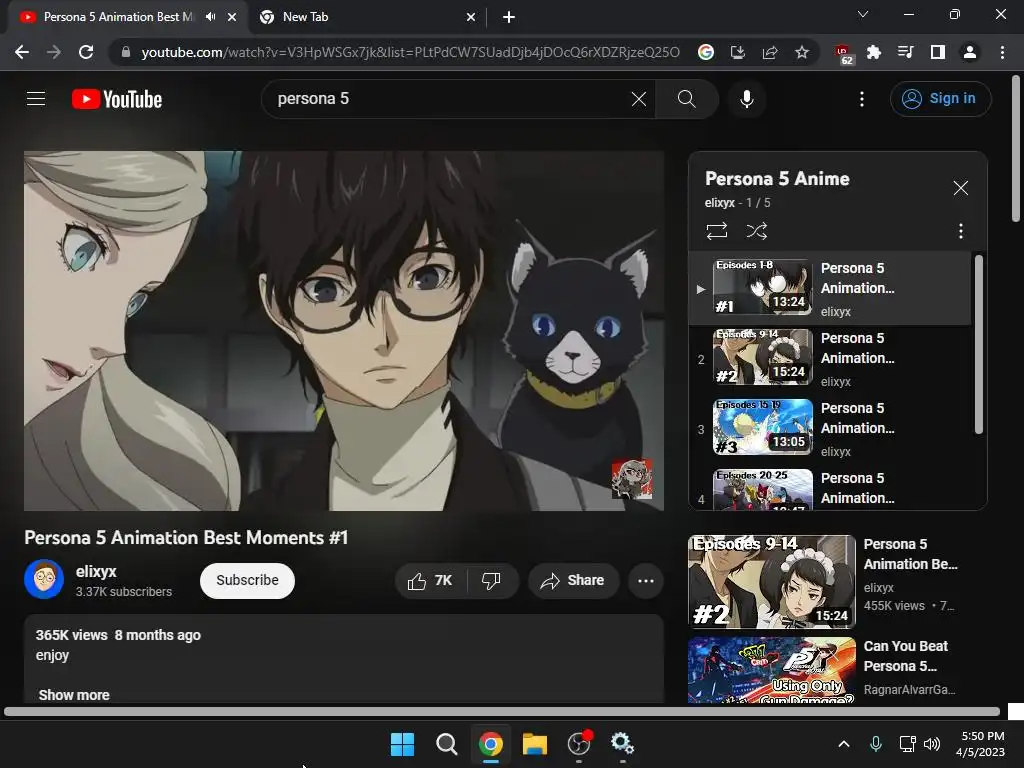The image size is (1024, 768).
Task: Open playlist options three-dot menu
Action: (960, 231)
